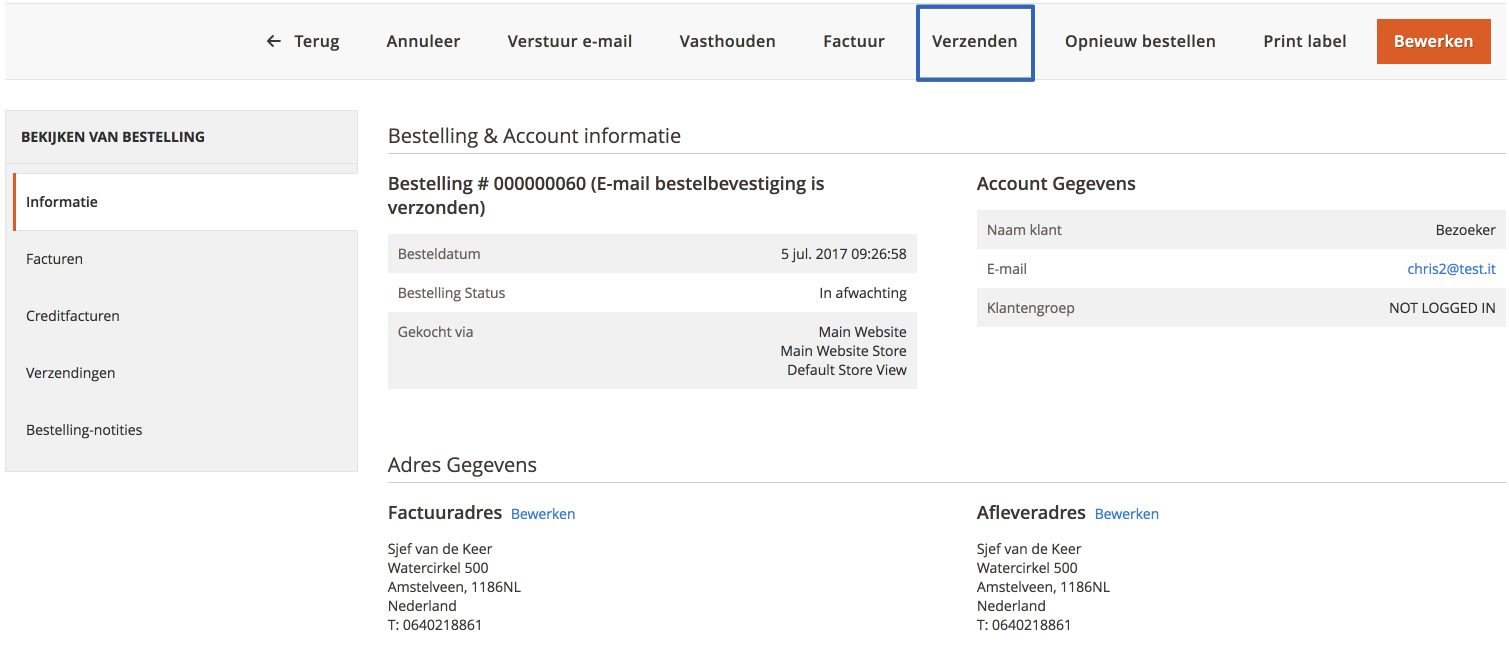Open the customer email chris2@test.it
Viewport: 1509px width, 646px height.
[x=1451, y=268]
